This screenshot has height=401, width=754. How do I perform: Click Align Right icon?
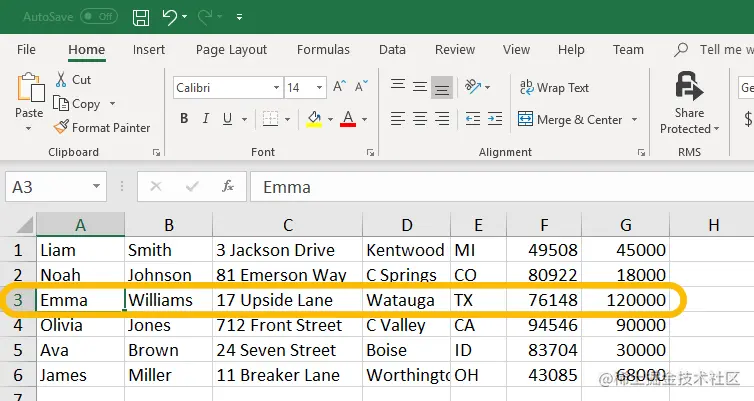click(441, 118)
